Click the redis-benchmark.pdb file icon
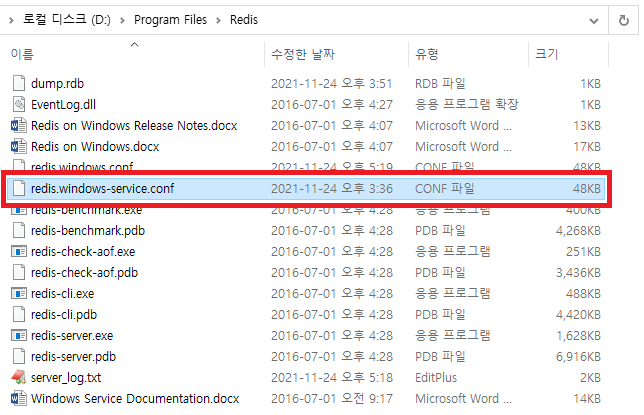 click(x=18, y=230)
